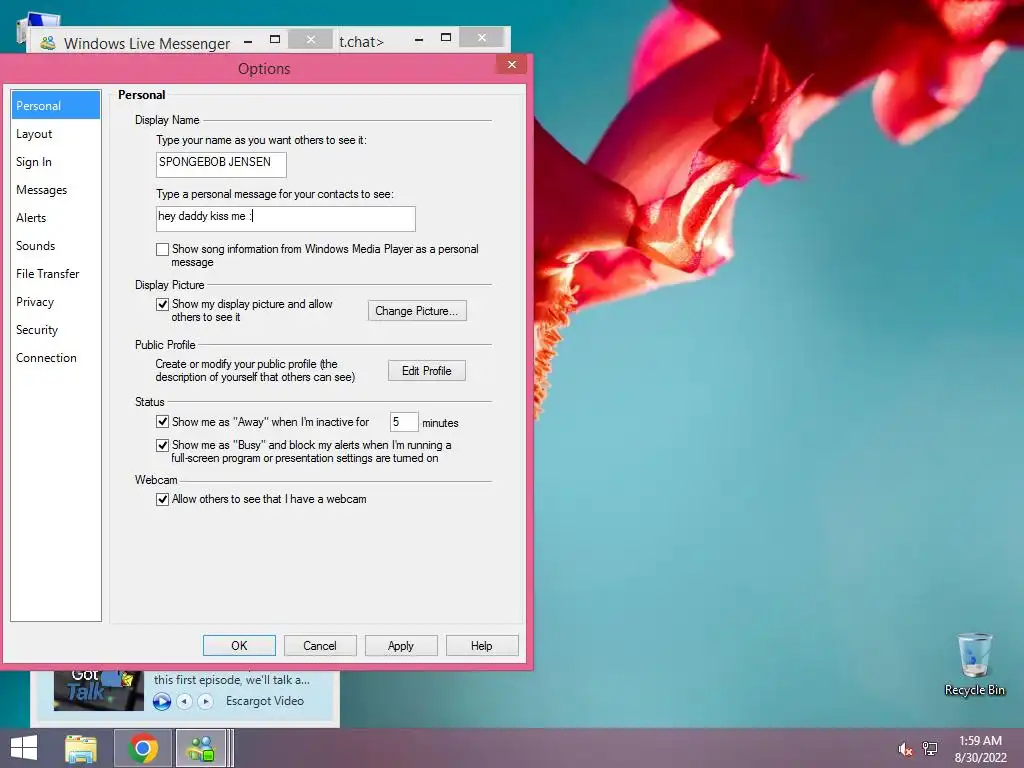Toggle show me as Busy in full-screen
Screen dimensions: 1024x768
(x=163, y=445)
